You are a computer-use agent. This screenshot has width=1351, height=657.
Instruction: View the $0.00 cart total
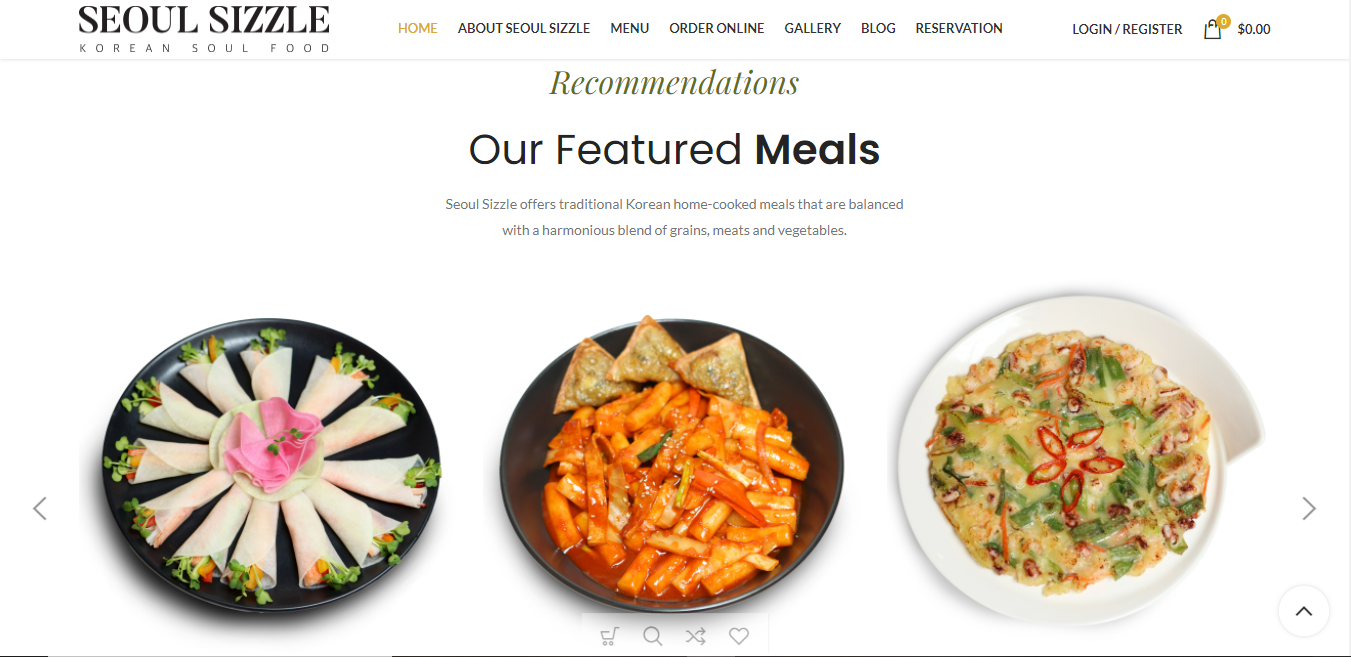(1254, 29)
